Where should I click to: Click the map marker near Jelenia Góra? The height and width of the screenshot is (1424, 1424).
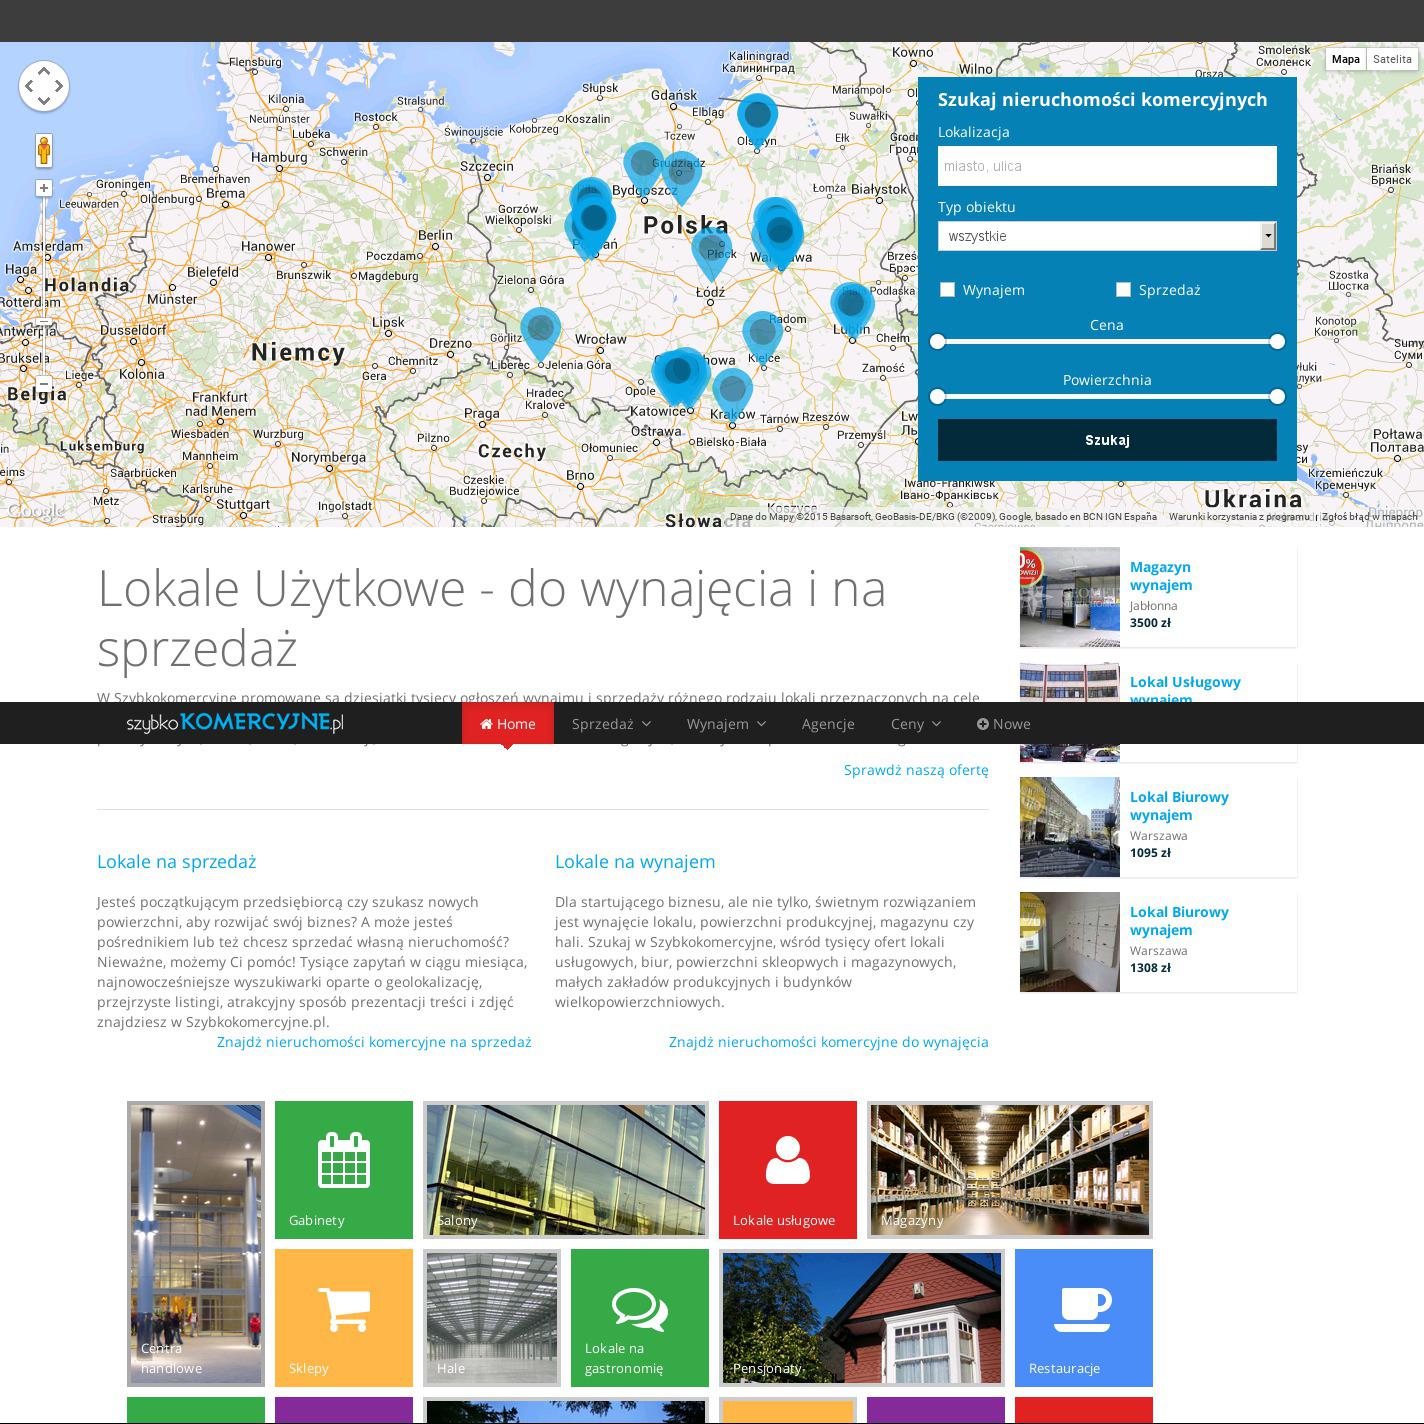click(x=540, y=335)
